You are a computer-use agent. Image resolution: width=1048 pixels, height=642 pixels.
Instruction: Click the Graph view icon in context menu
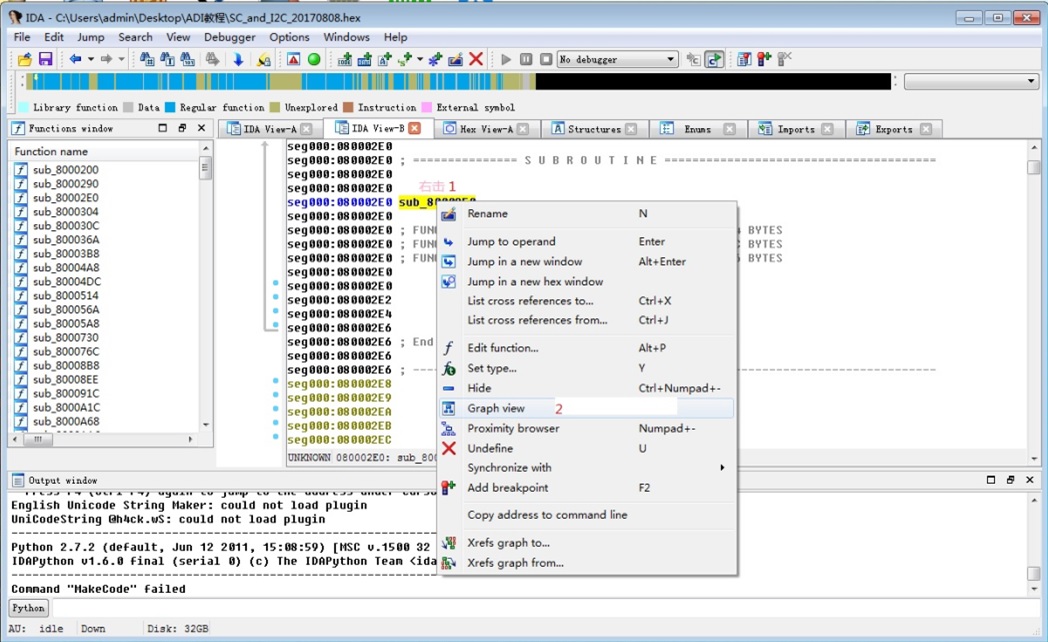(448, 408)
